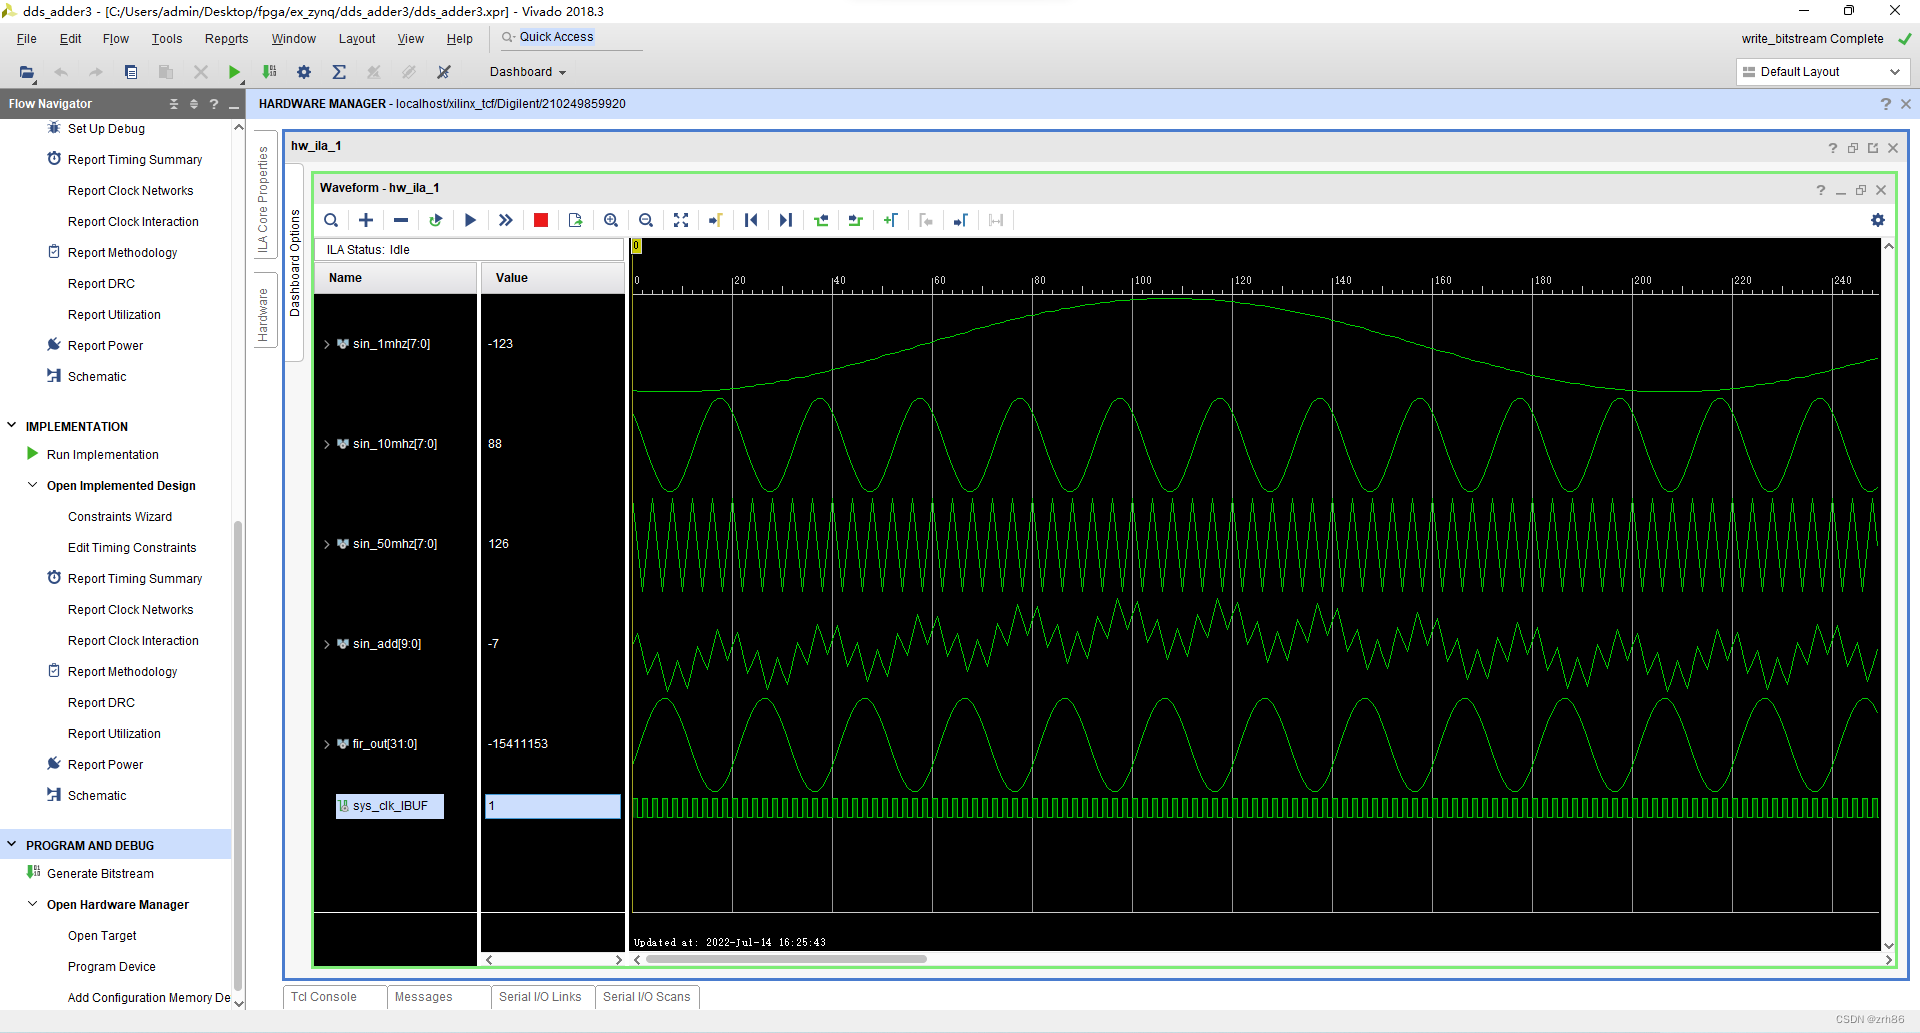
Task: Click the Flow Navigator vertical scrollbar
Action: (238, 755)
